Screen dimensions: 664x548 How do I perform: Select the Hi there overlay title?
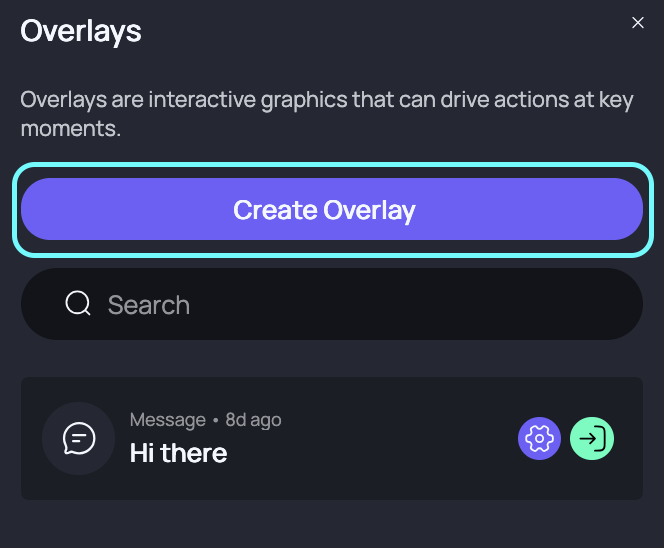178,453
